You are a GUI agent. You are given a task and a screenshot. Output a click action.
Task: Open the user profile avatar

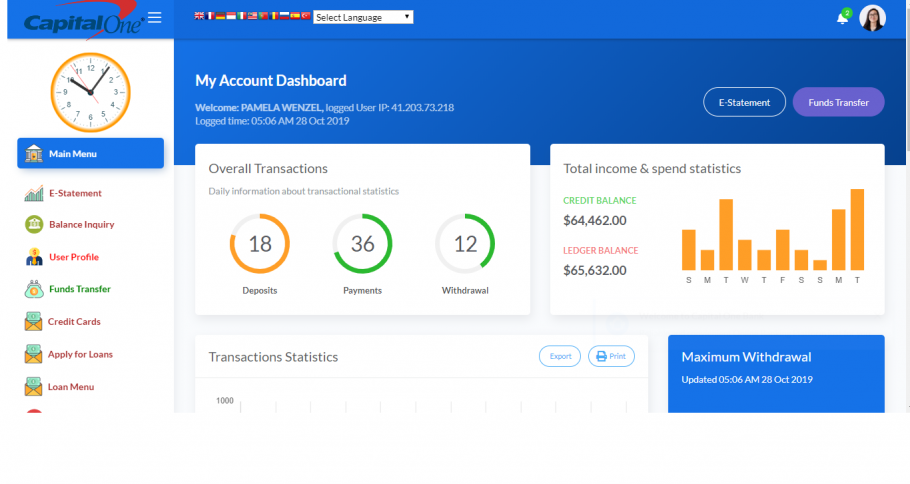click(x=872, y=18)
